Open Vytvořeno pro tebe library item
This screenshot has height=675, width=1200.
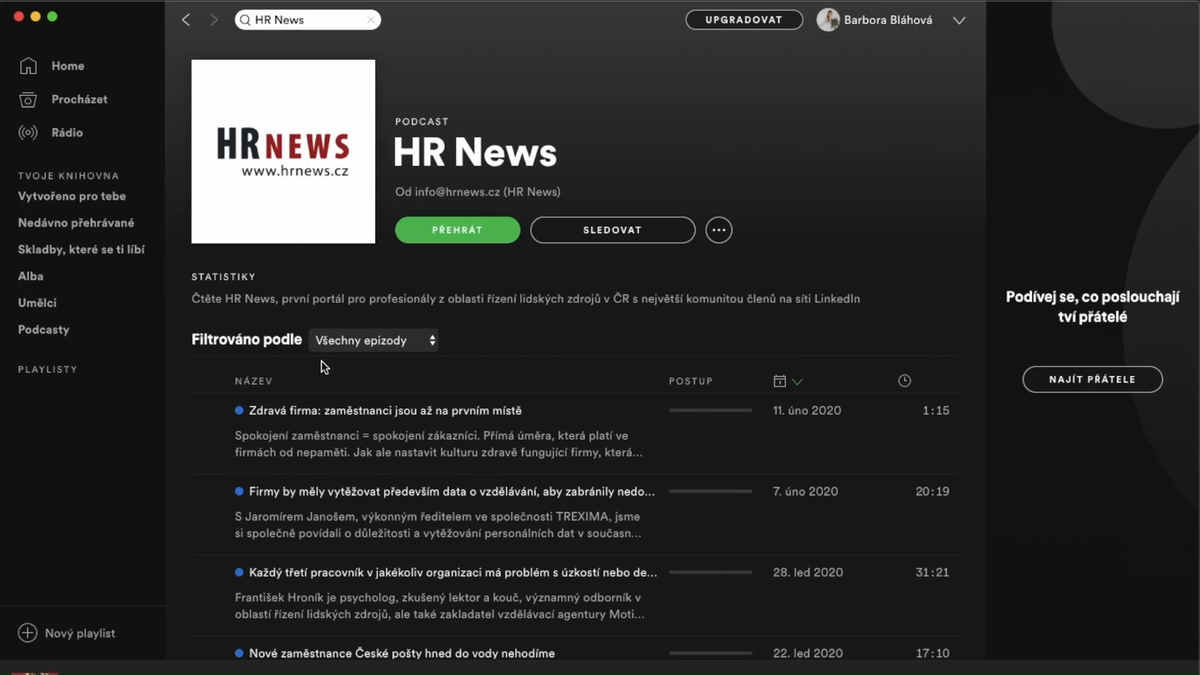pos(72,196)
